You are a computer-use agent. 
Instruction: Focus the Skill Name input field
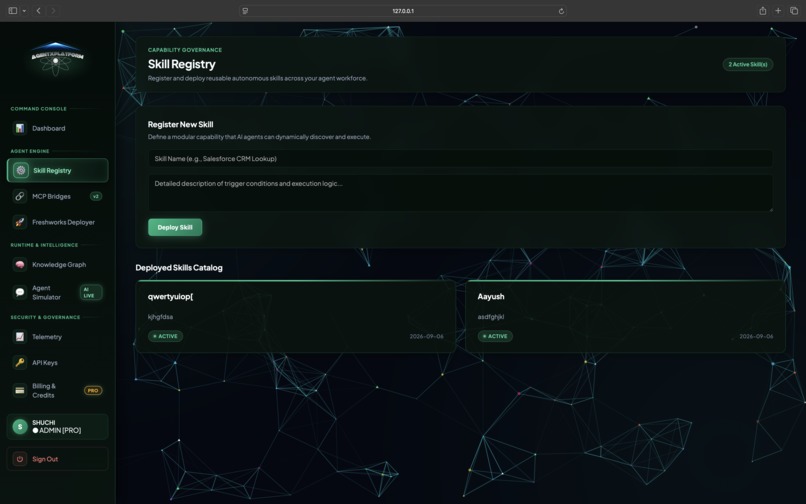click(460, 158)
